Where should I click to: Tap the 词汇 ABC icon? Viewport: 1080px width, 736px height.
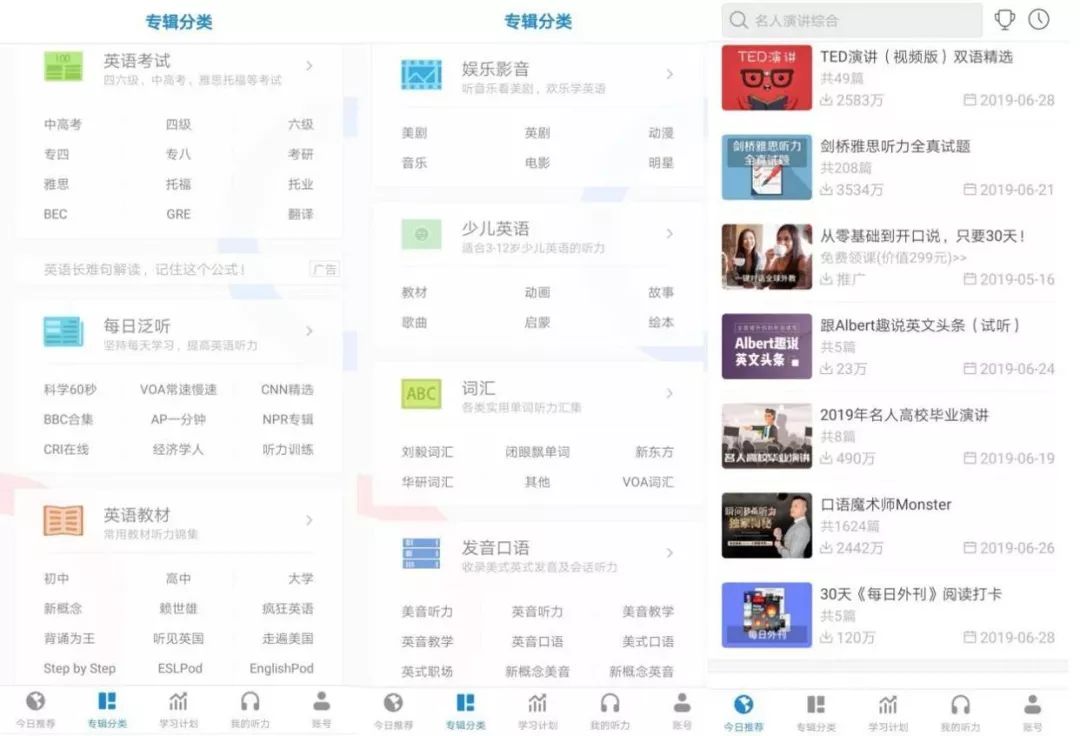click(x=422, y=394)
